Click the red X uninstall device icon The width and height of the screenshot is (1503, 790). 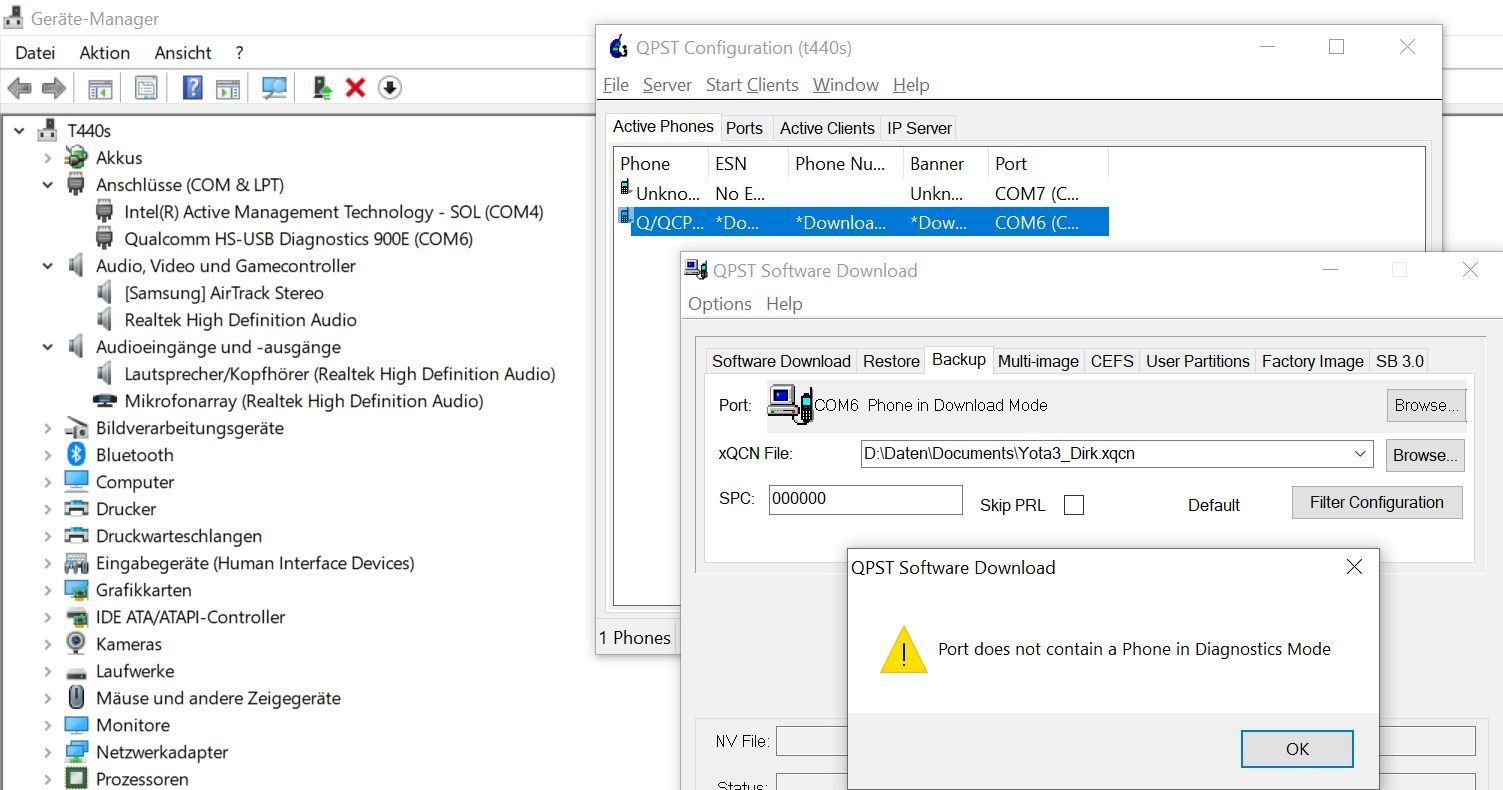[x=355, y=88]
